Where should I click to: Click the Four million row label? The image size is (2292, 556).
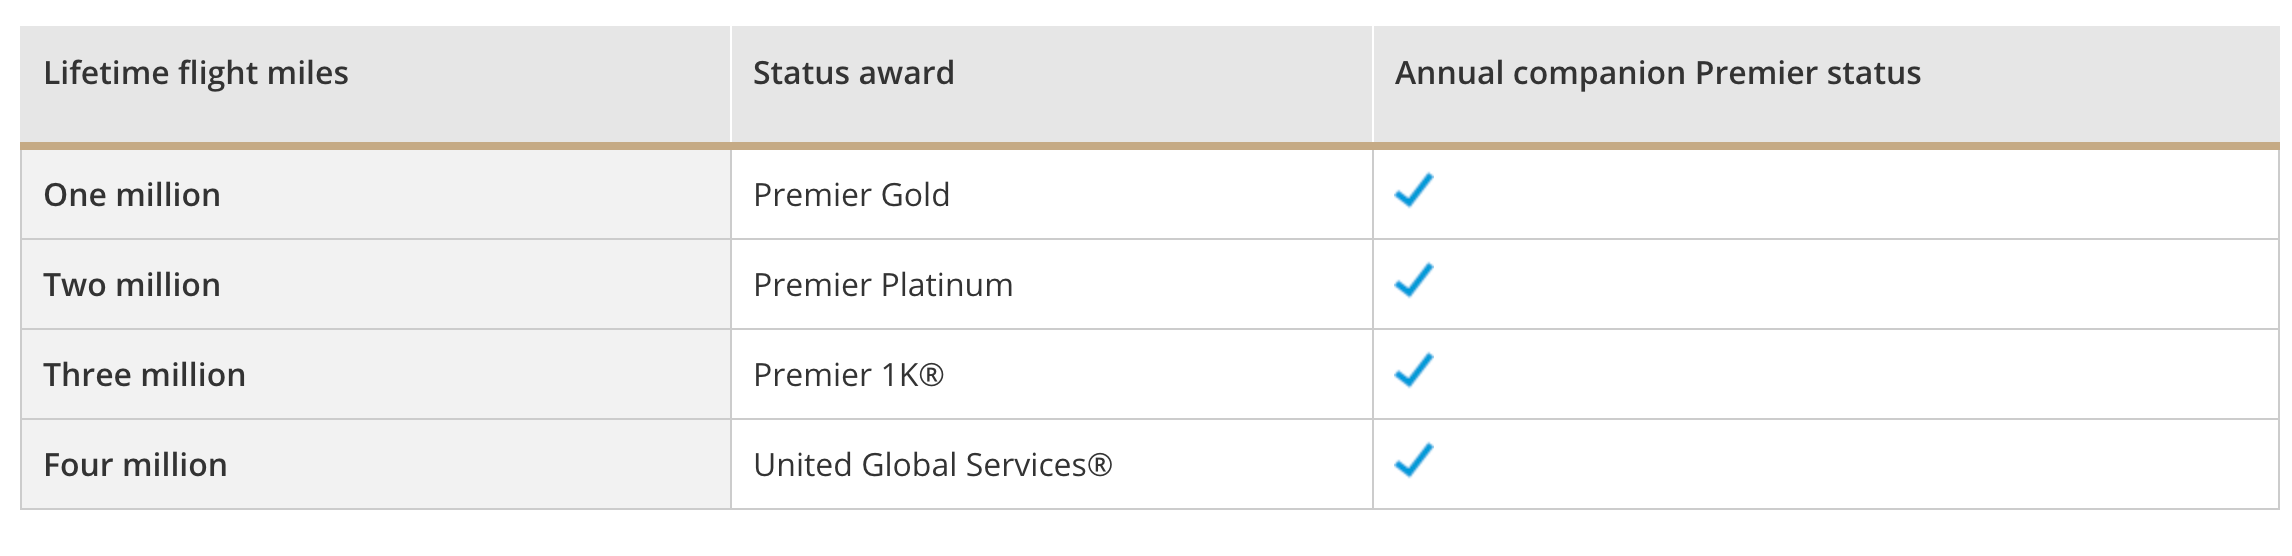136,465
